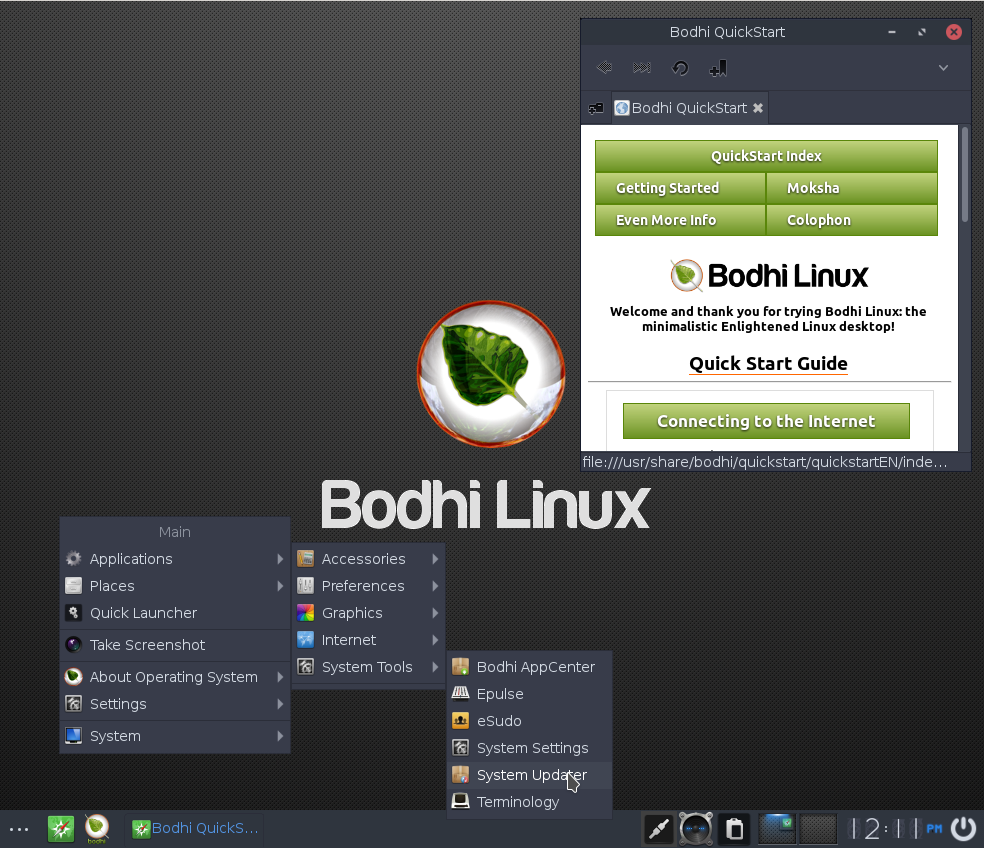Viewport: 984px width, 848px height.
Task: Click the Quick Start Guide heading link
Action: (x=768, y=363)
